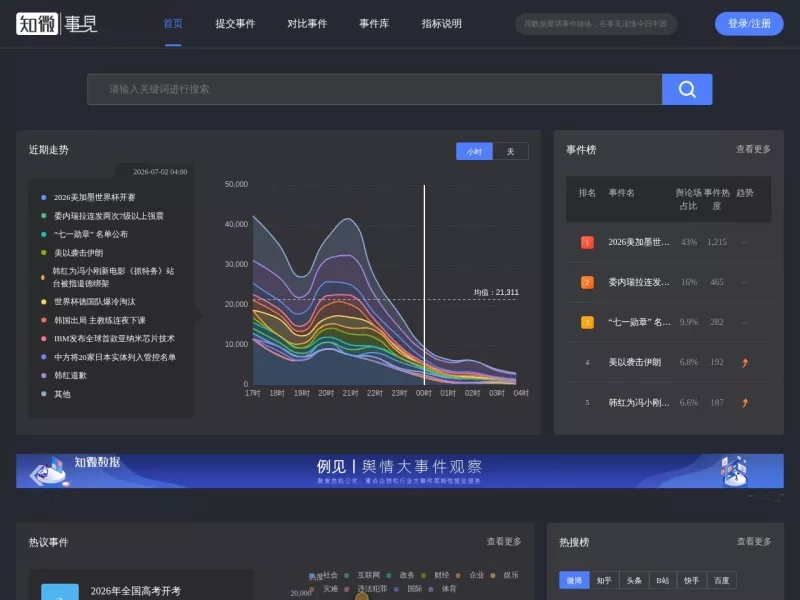Click upward trend arrow for 美以袭击伊朗
The image size is (800, 600).
pyautogui.click(x=745, y=363)
